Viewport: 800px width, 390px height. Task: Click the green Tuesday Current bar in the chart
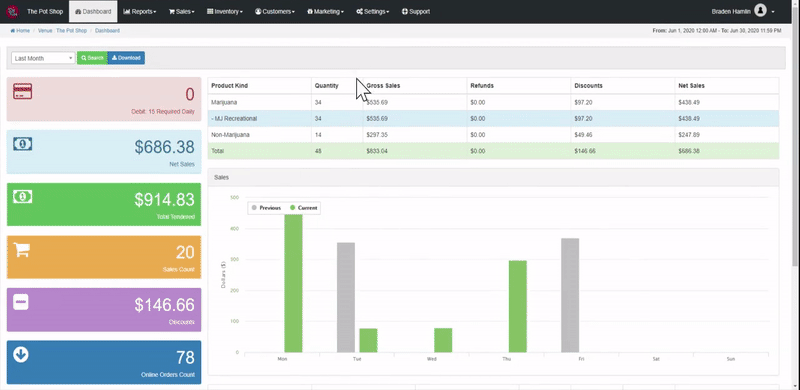(x=368, y=340)
